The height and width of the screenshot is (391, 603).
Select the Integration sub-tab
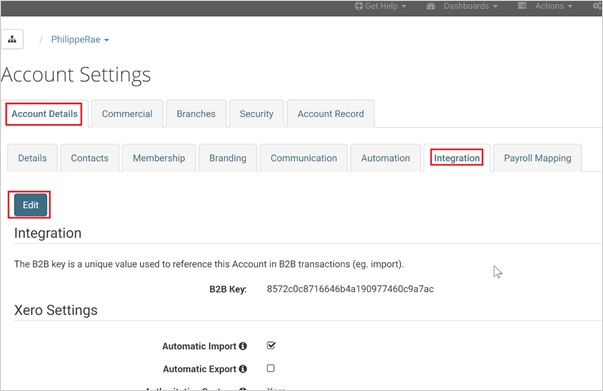[457, 158]
